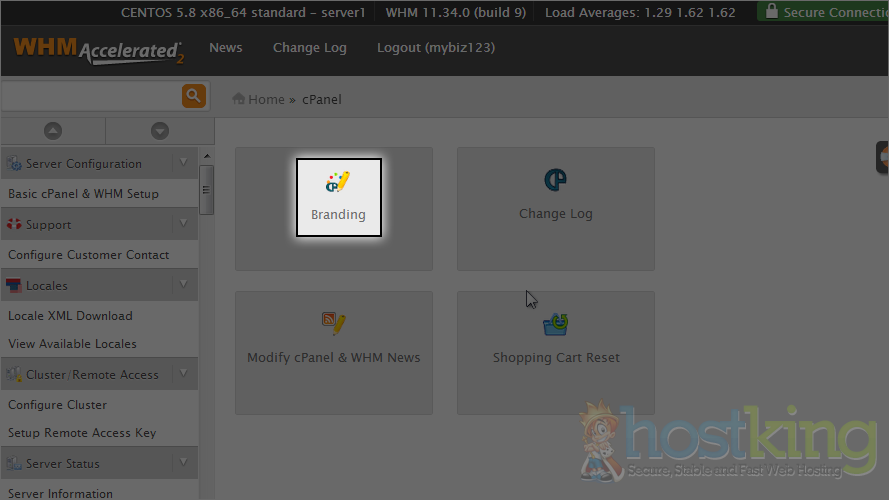Collapse the Support section arrow
The image size is (889, 500).
tap(183, 224)
